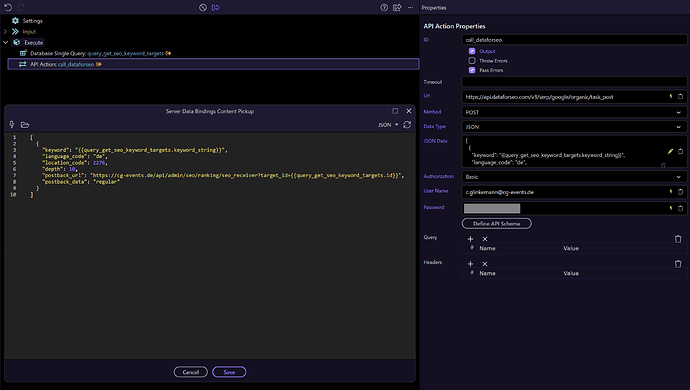Click the "language_code": "de" line in the editor
This screenshot has height=390, width=690.
pos(75,156)
